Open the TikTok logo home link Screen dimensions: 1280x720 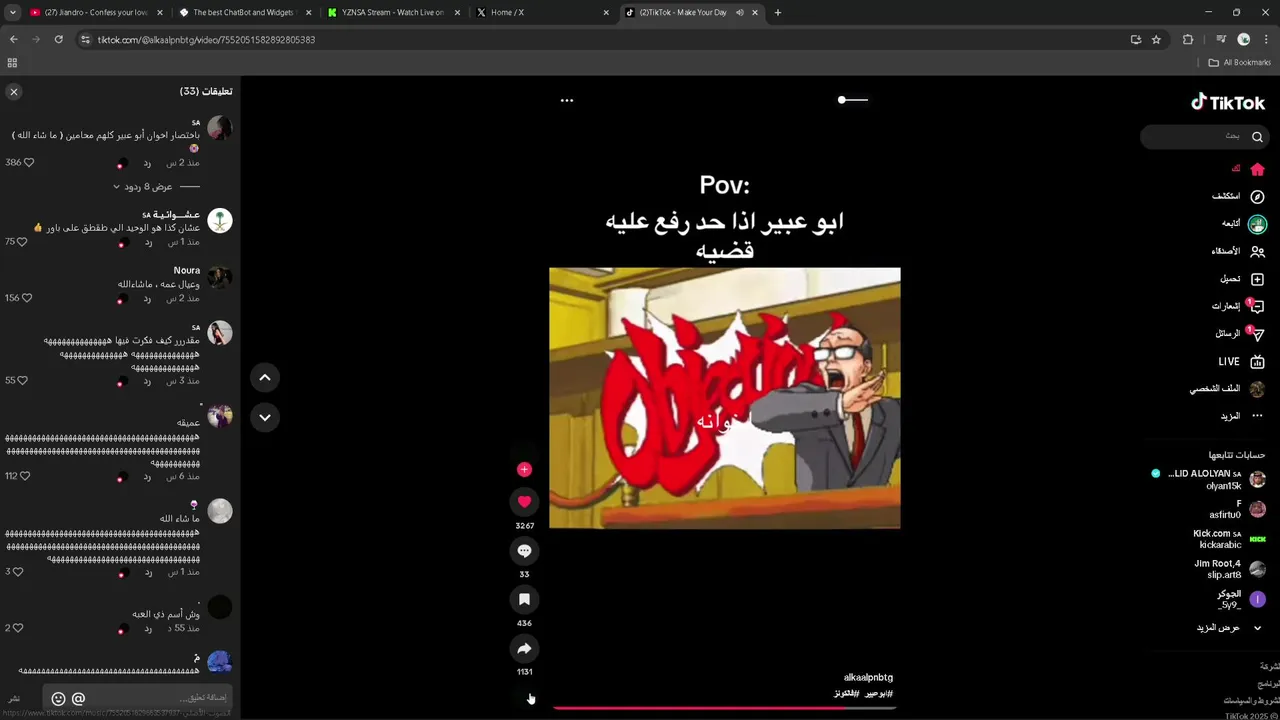click(1228, 102)
